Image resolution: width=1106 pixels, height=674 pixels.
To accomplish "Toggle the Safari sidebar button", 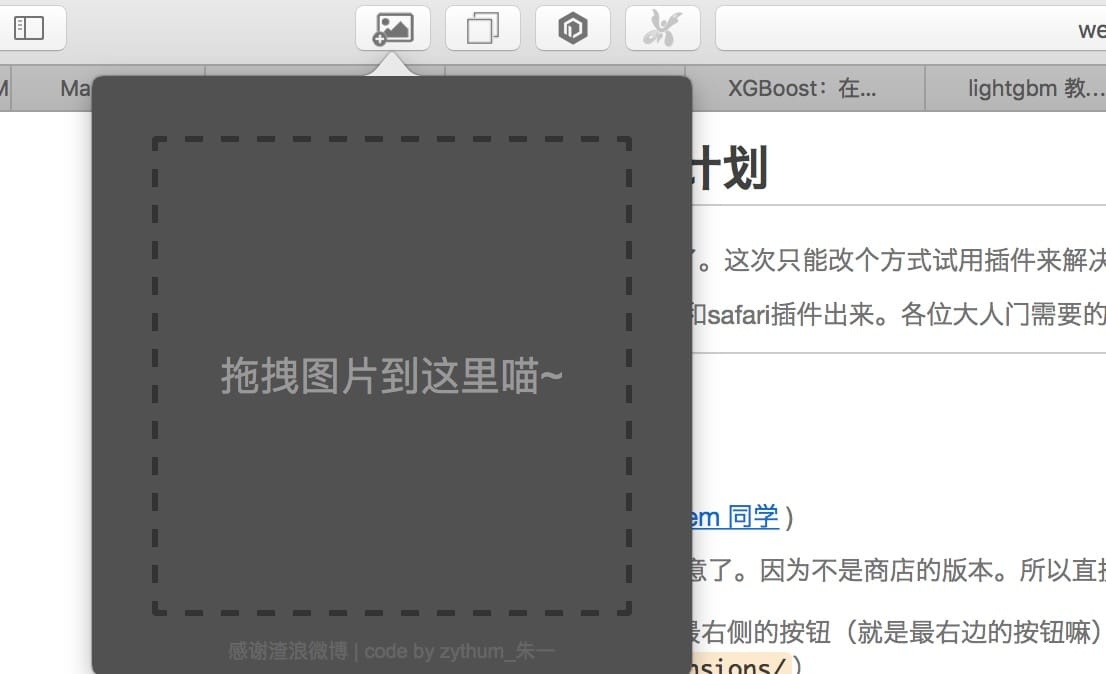I will [29, 28].
